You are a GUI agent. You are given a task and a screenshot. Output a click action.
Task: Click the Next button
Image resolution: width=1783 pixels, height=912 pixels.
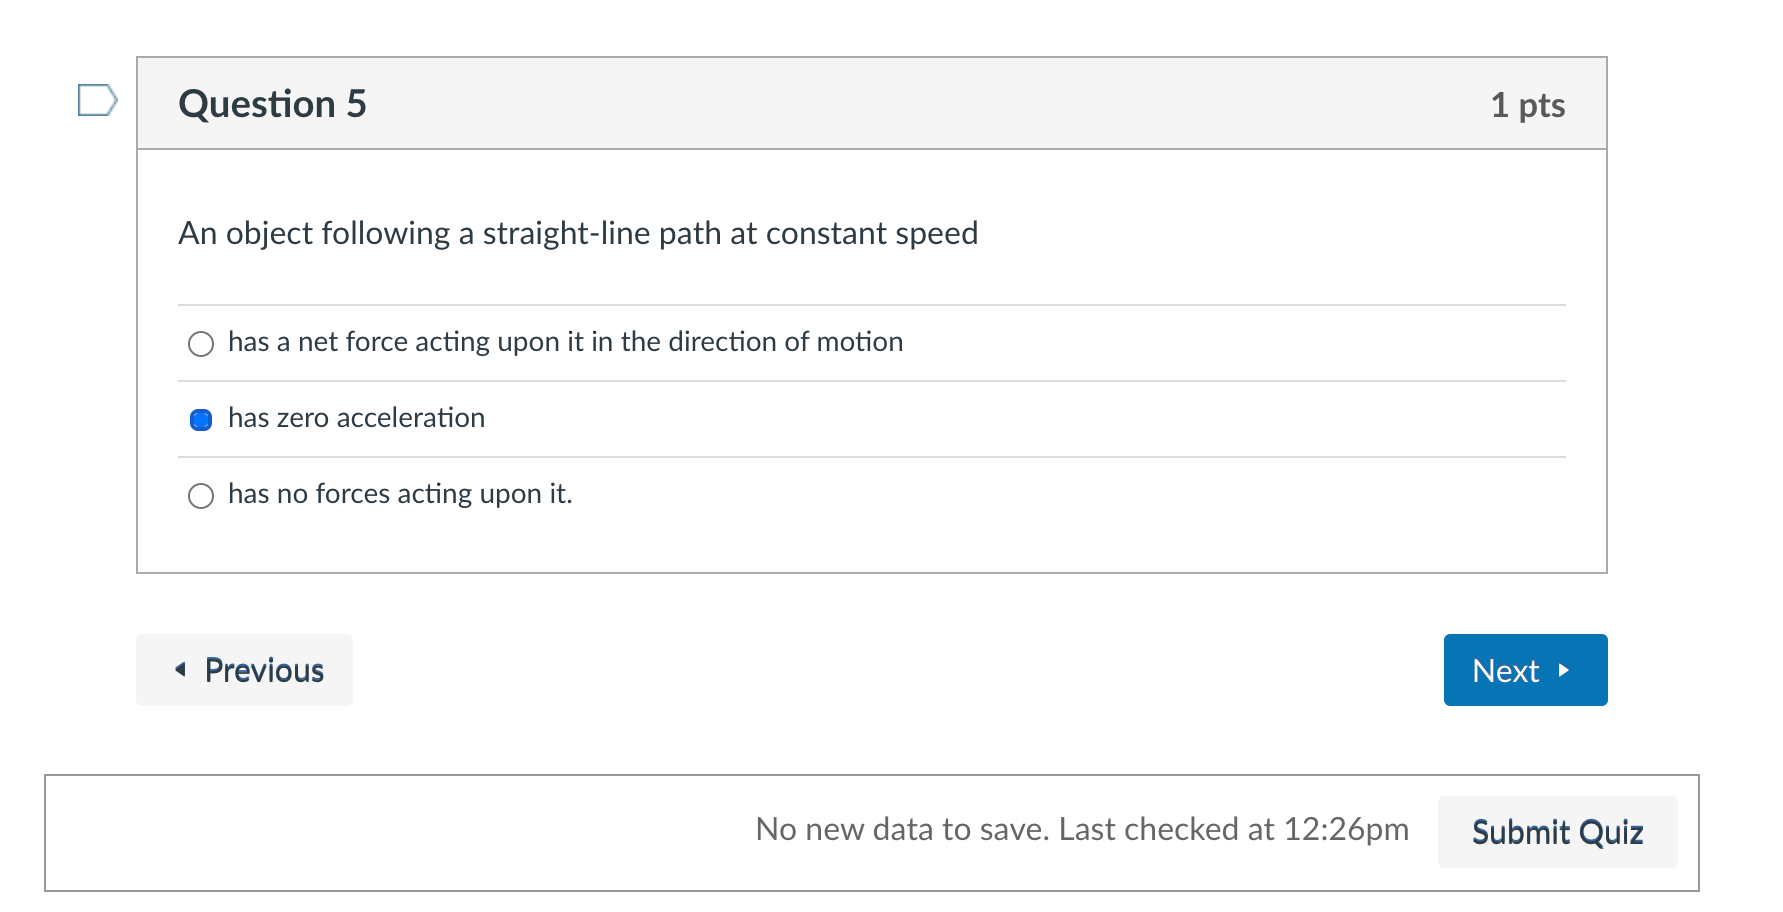(1525, 670)
